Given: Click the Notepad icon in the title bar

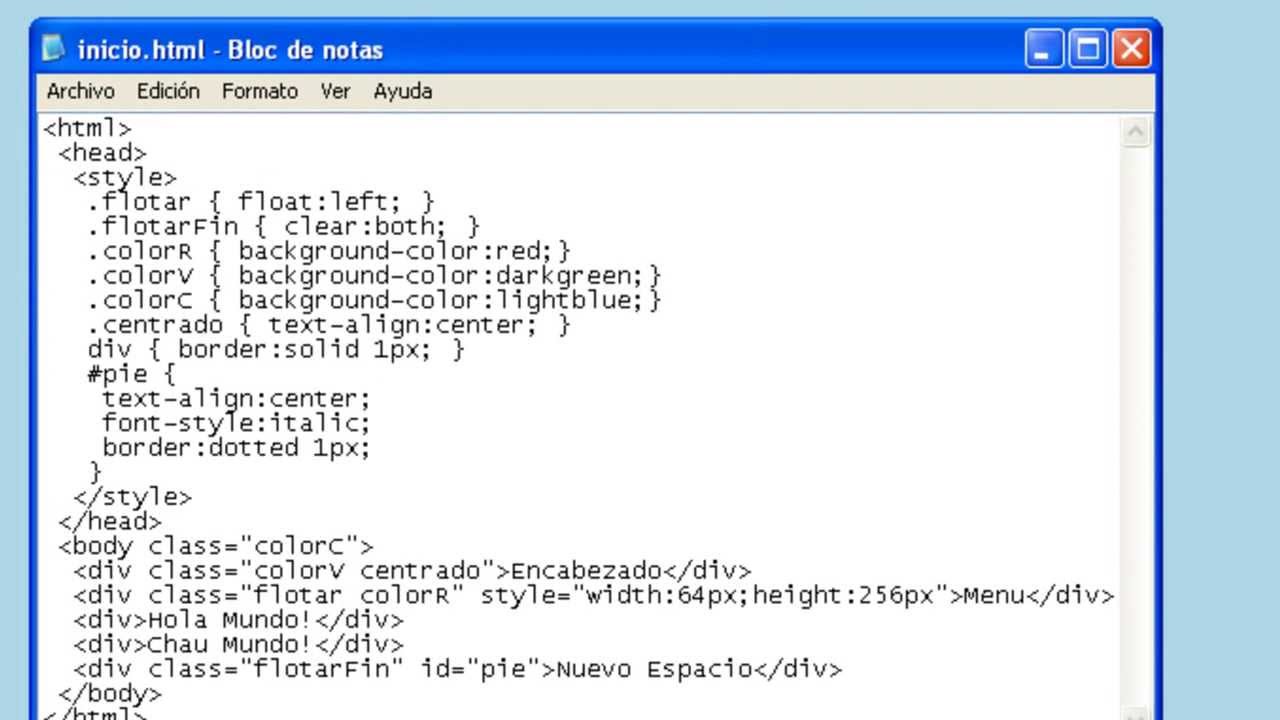Looking at the screenshot, I should pyautogui.click(x=54, y=49).
